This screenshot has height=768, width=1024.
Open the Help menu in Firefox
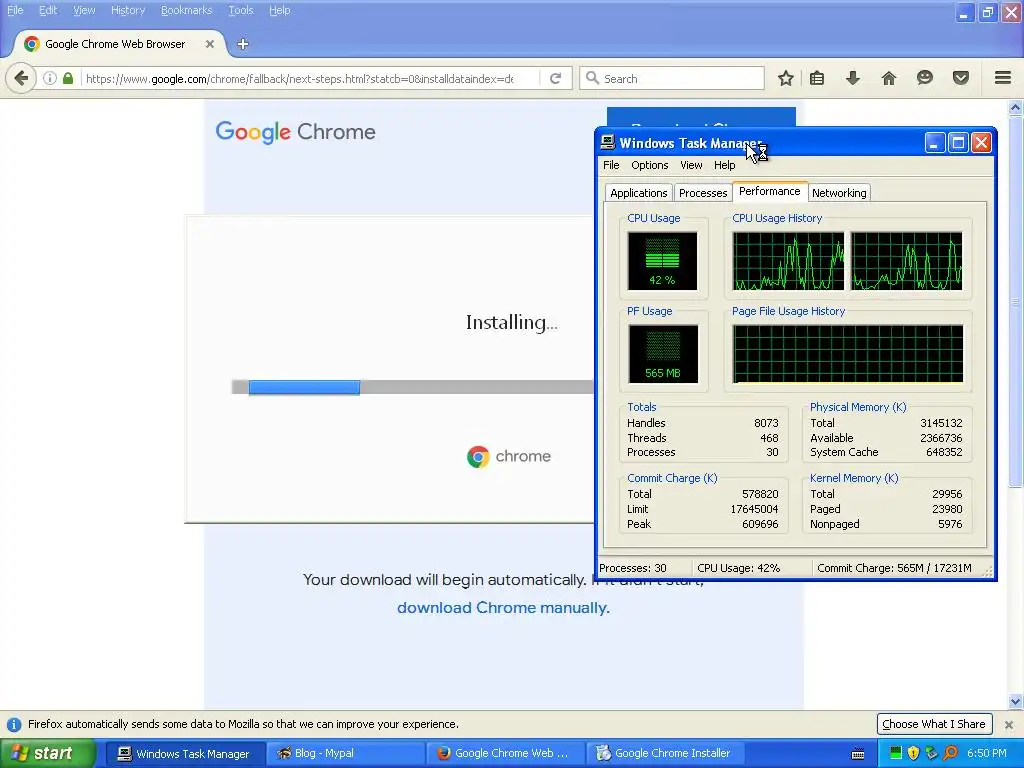[280, 10]
